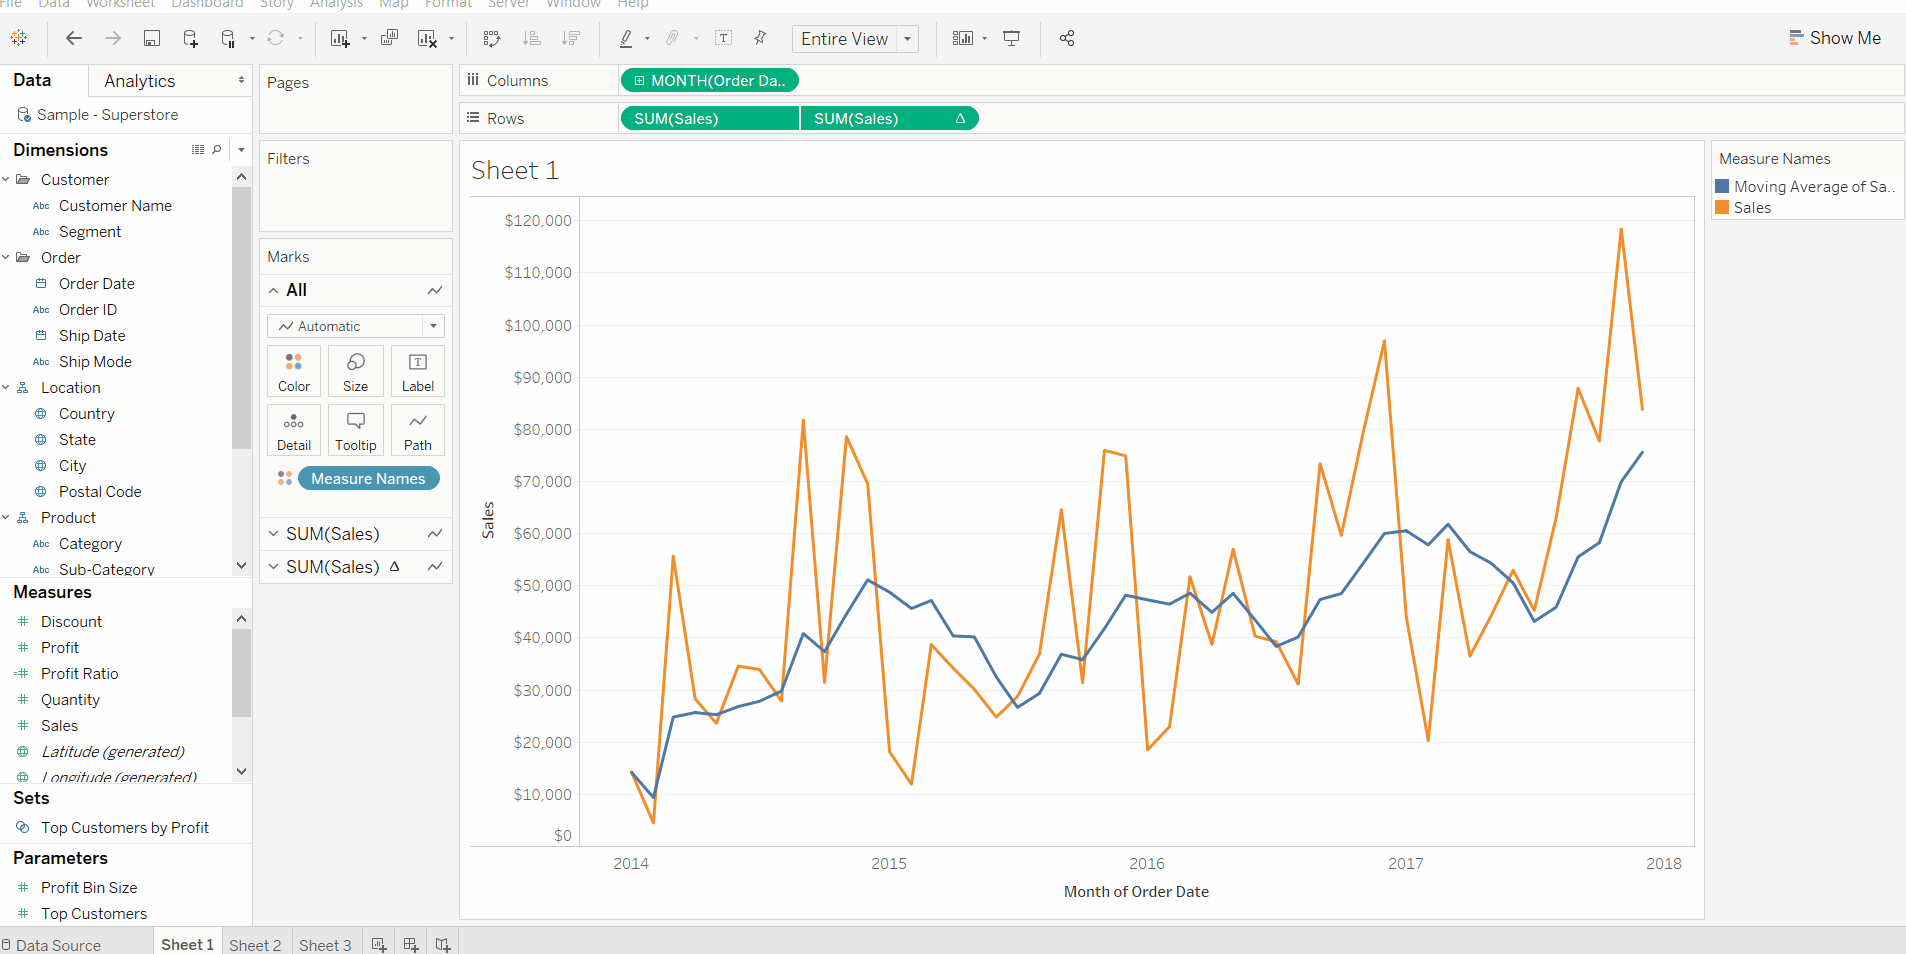Select the Sales color swatch in the legend
1906x954 pixels.
click(x=1723, y=207)
